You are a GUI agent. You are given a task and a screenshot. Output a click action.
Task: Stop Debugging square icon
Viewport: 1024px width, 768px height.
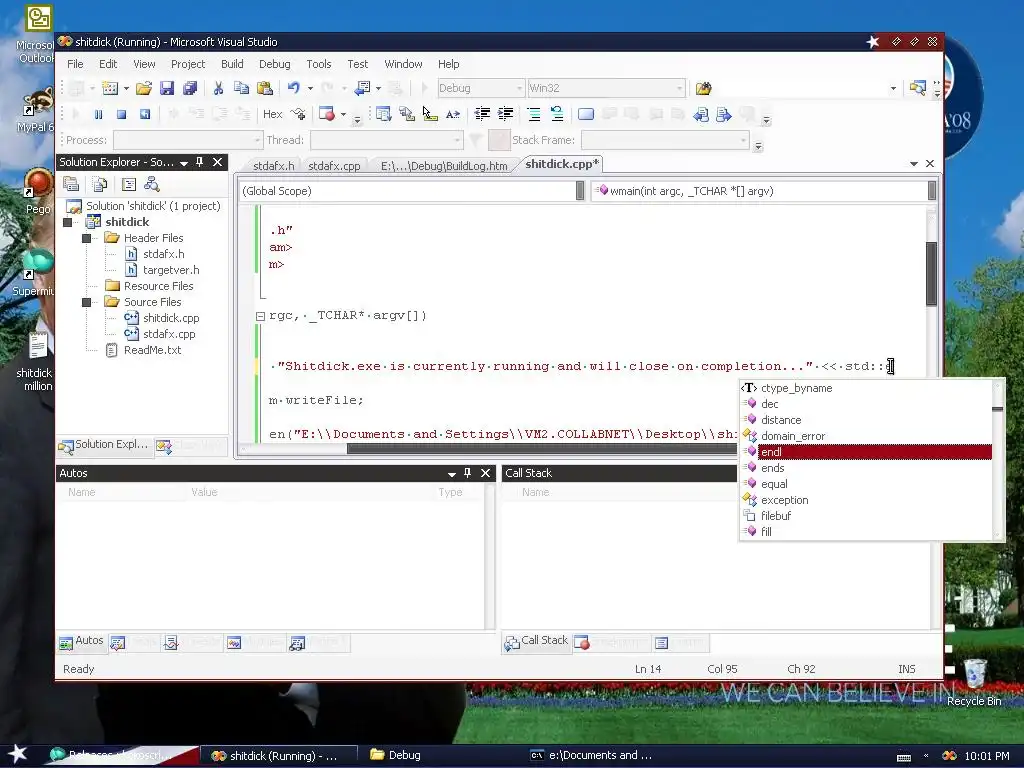(121, 114)
